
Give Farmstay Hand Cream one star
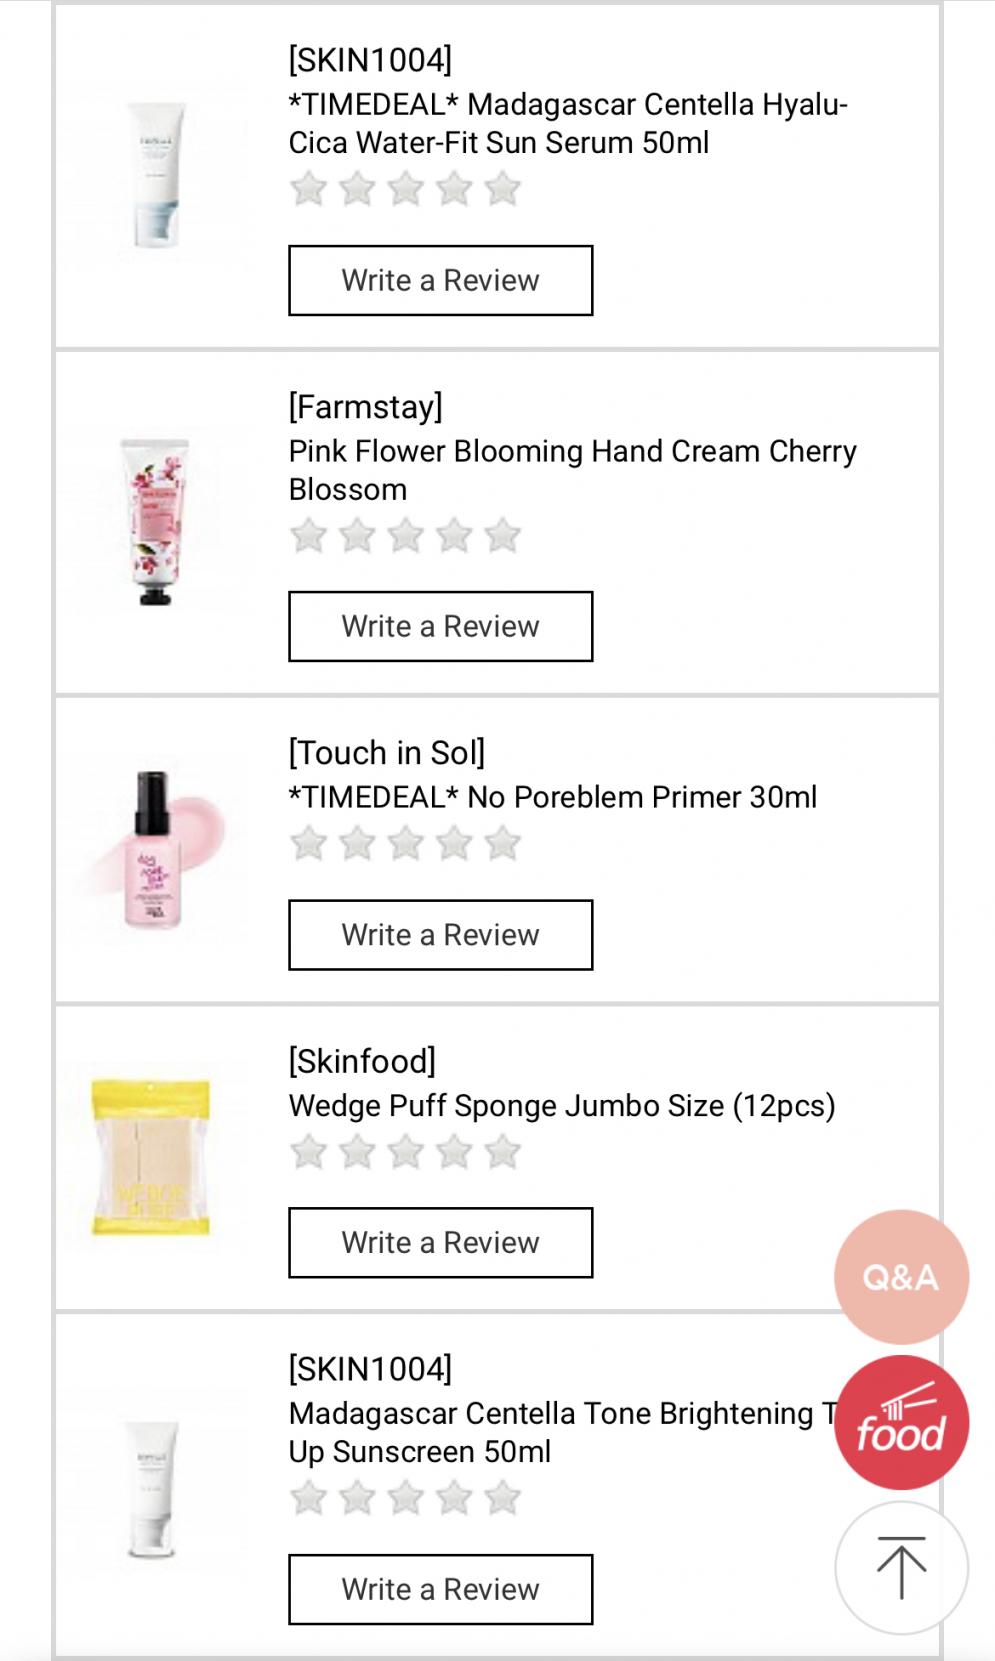308,536
